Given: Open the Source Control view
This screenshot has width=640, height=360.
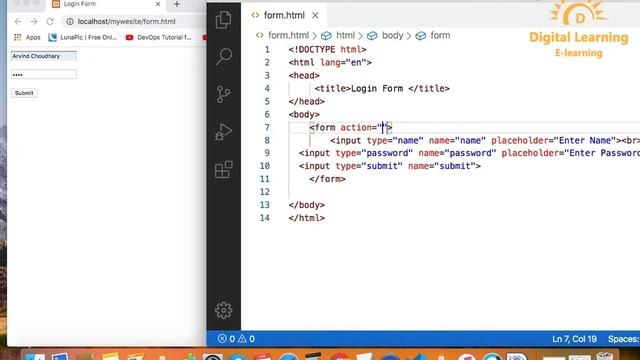Looking at the screenshot, I should 223,94.
